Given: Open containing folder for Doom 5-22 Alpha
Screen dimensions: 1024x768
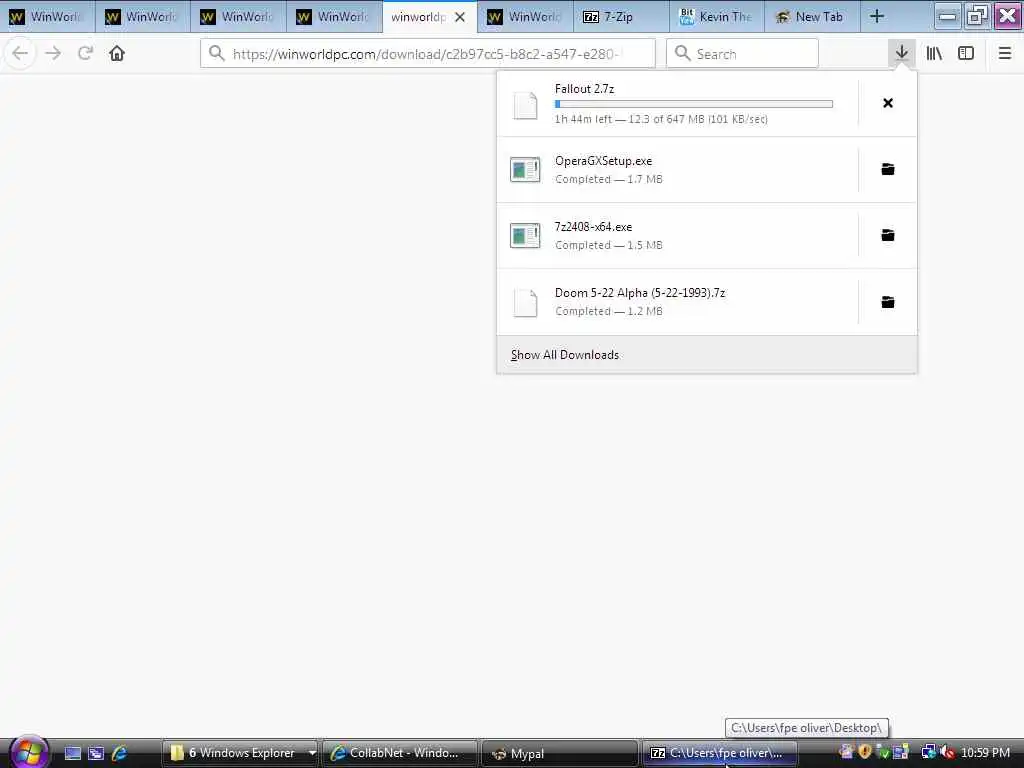Looking at the screenshot, I should (888, 302).
